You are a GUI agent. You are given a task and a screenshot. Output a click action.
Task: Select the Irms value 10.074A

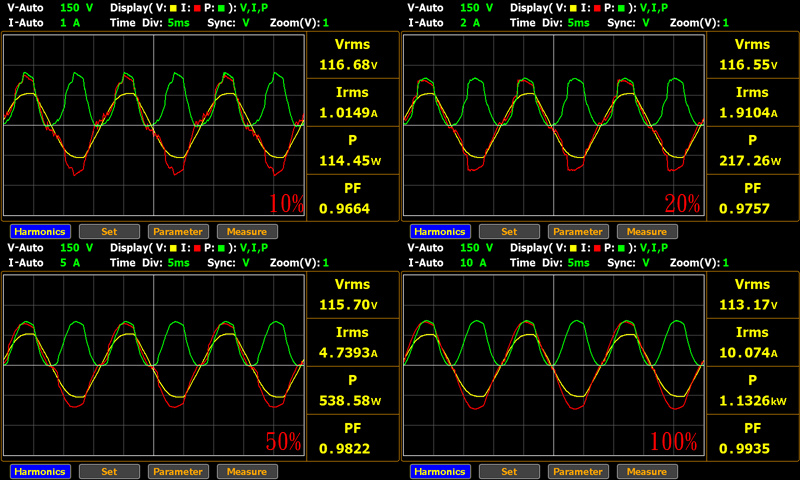tap(748, 352)
